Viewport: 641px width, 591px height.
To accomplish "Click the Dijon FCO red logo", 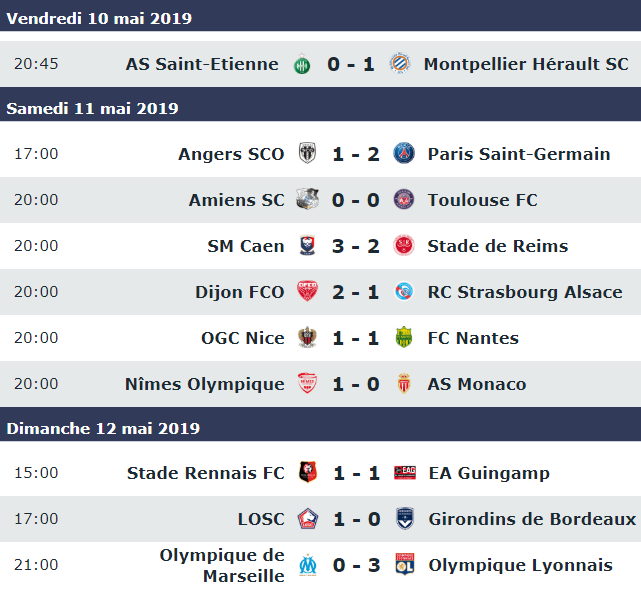I will 307,291.
